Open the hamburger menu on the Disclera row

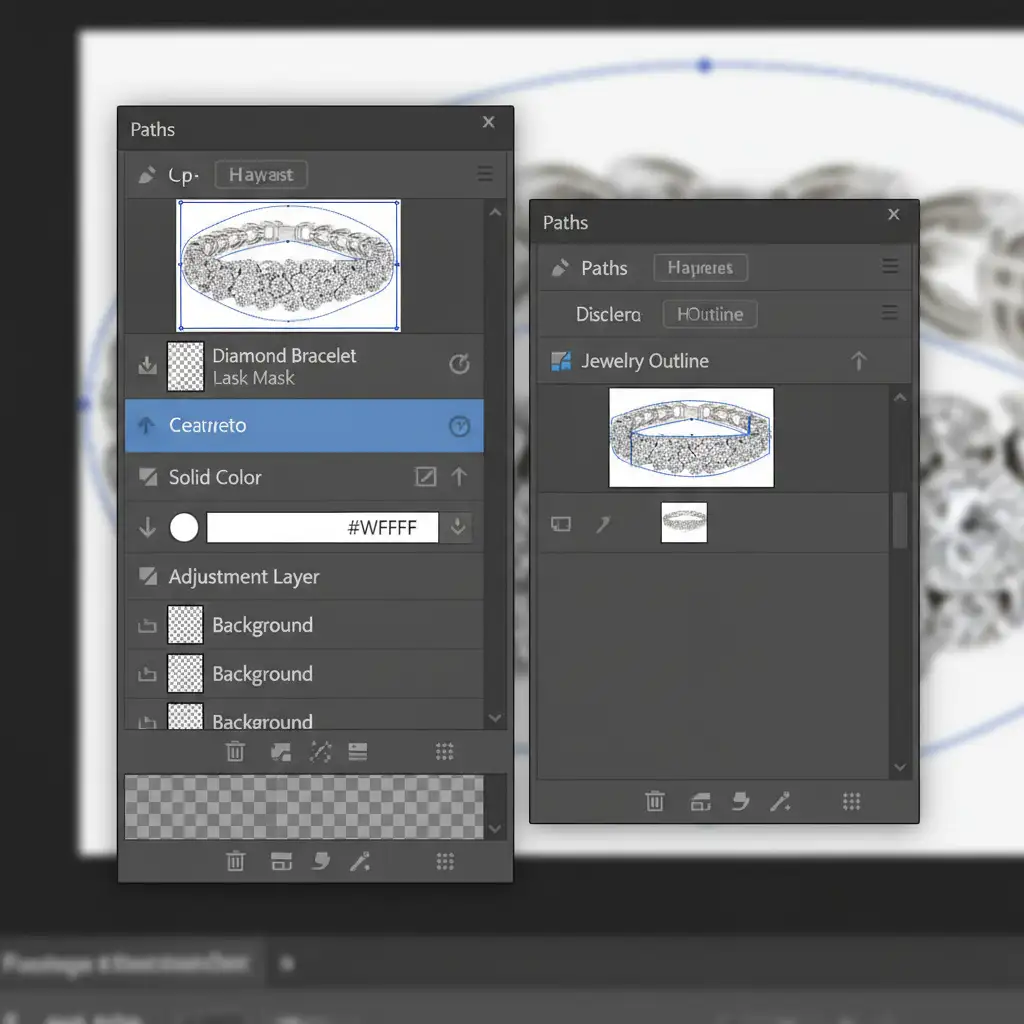(889, 314)
